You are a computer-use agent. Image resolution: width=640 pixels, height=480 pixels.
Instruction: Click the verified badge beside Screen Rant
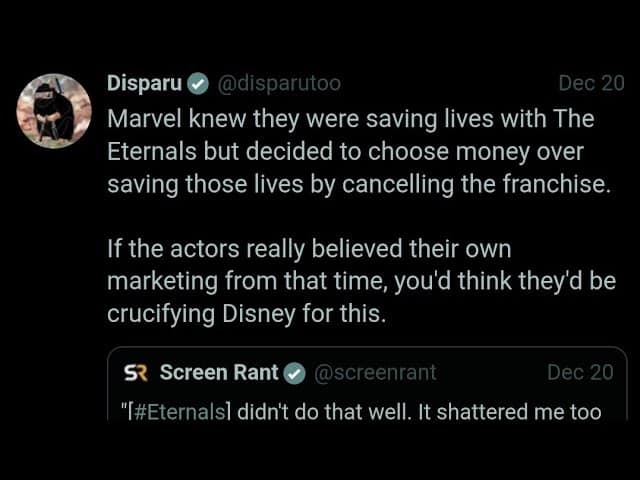point(294,373)
